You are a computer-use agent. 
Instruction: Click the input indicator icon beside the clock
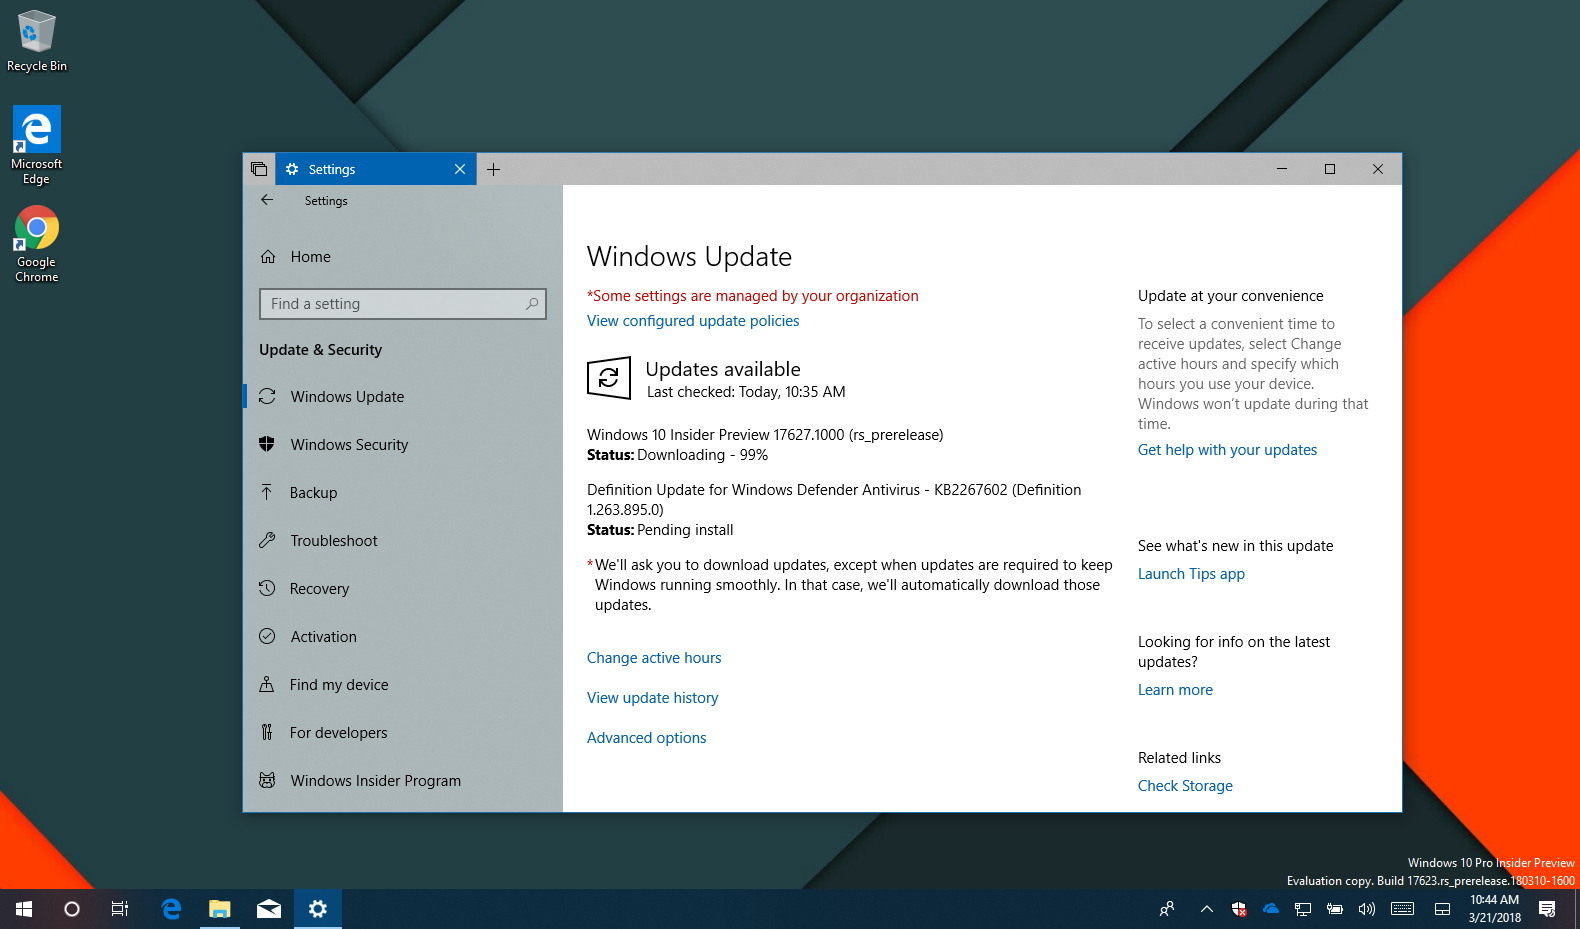pyautogui.click(x=1442, y=909)
